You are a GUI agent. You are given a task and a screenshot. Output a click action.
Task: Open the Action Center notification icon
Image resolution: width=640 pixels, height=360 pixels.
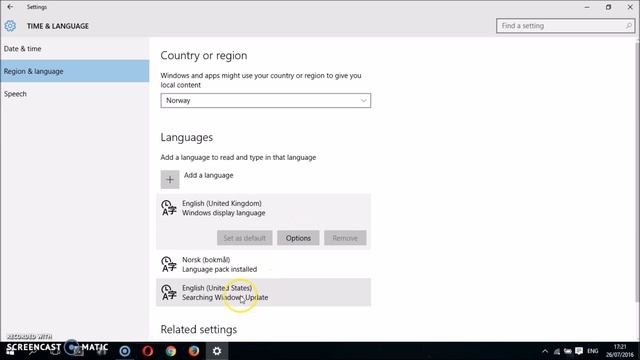tap(579, 351)
